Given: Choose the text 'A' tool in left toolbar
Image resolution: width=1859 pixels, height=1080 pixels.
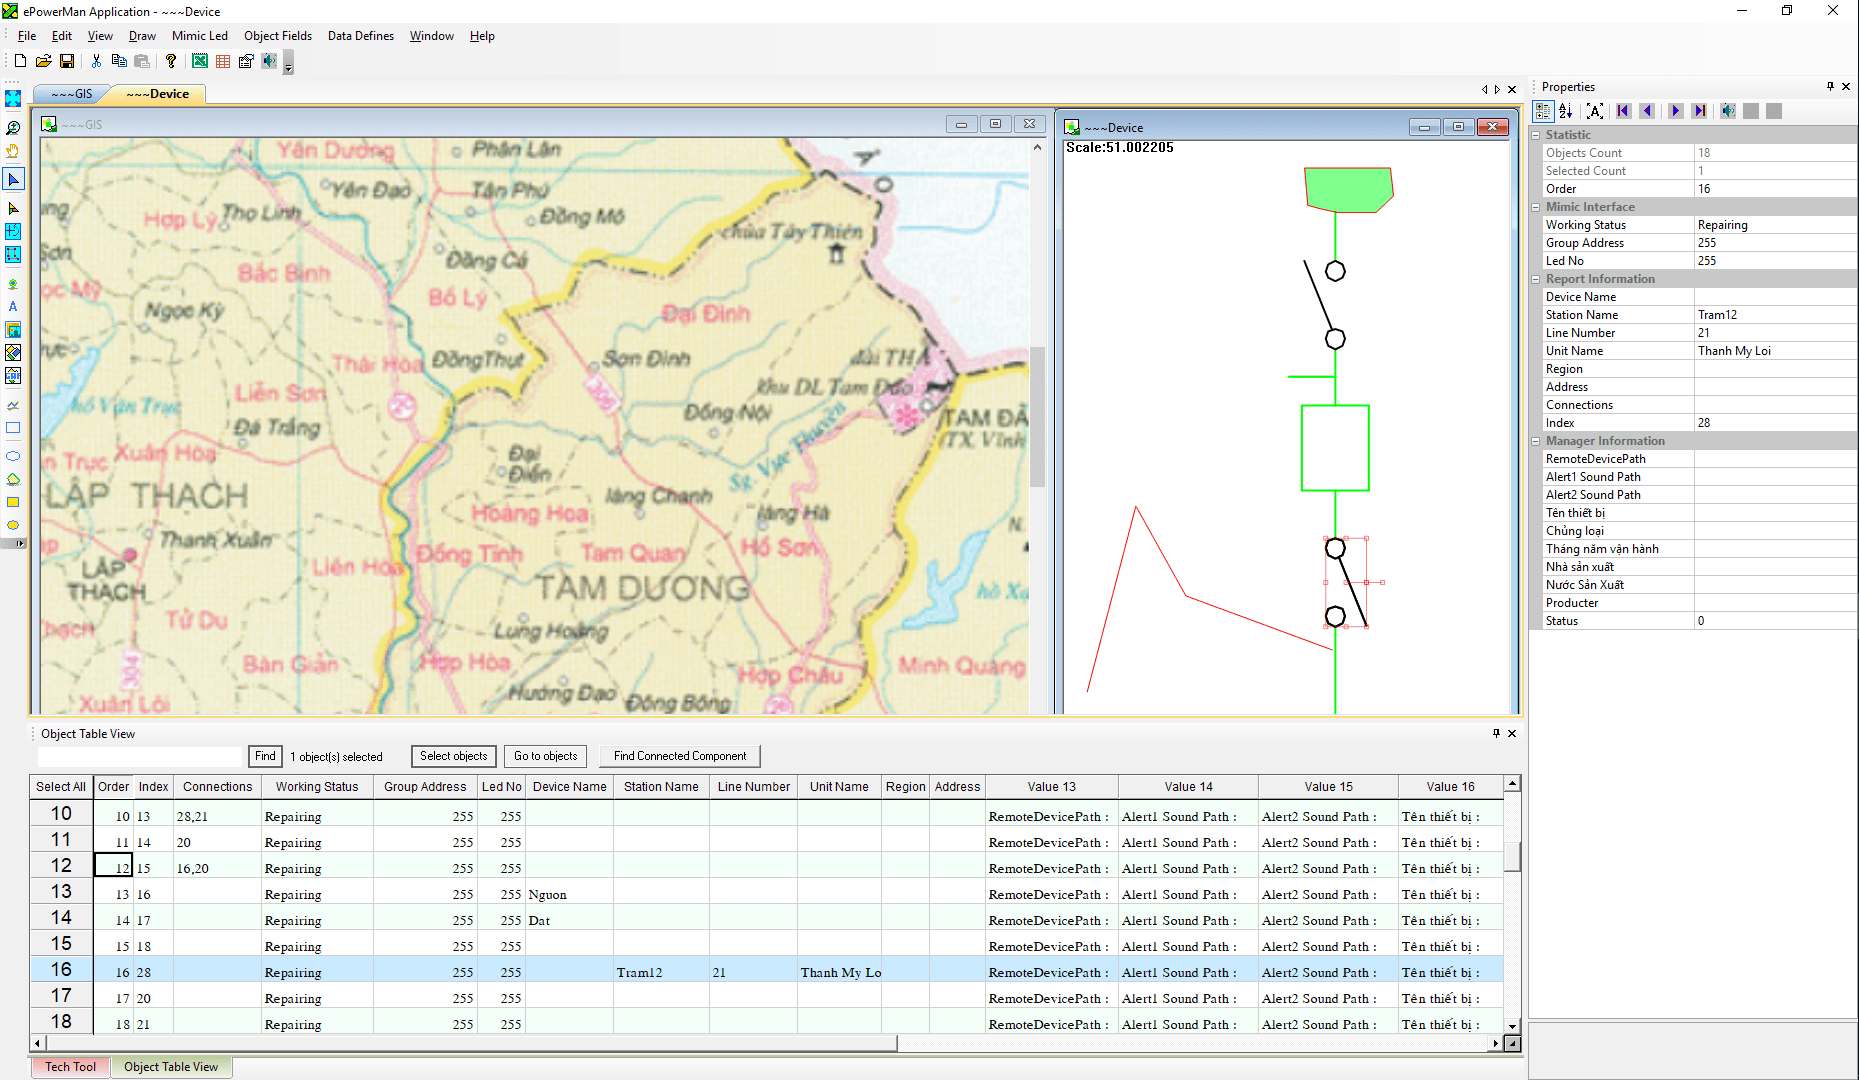Looking at the screenshot, I should 13,307.
